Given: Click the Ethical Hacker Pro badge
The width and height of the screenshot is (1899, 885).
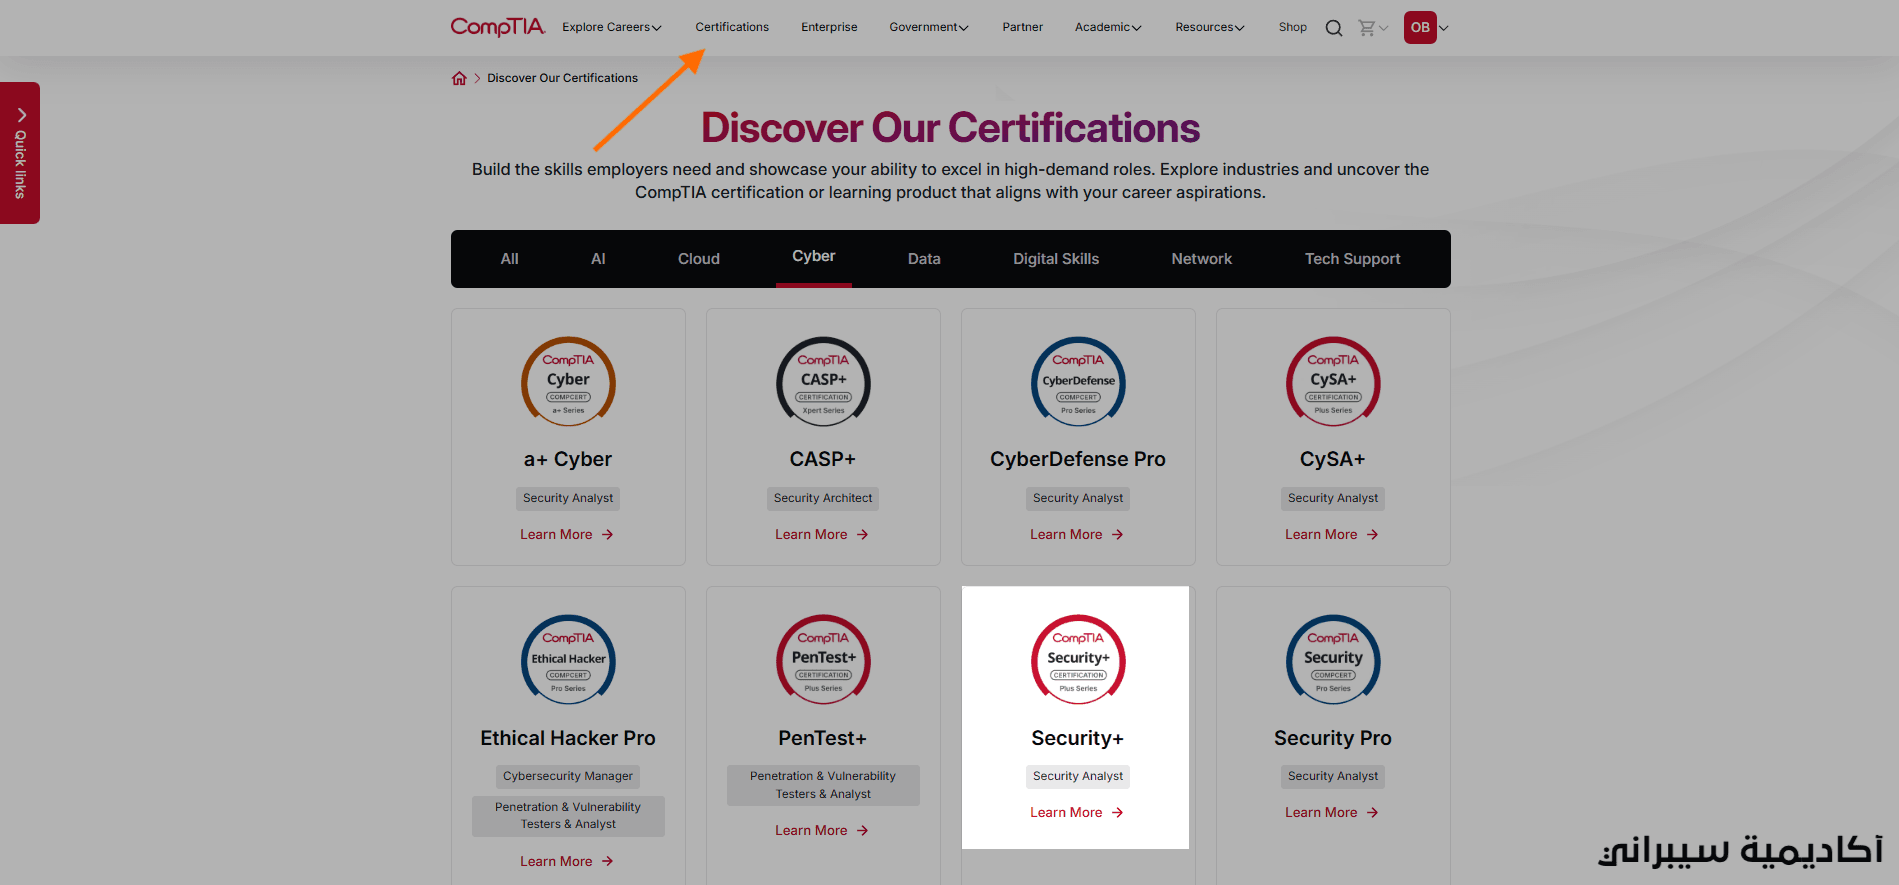Looking at the screenshot, I should point(568,660).
